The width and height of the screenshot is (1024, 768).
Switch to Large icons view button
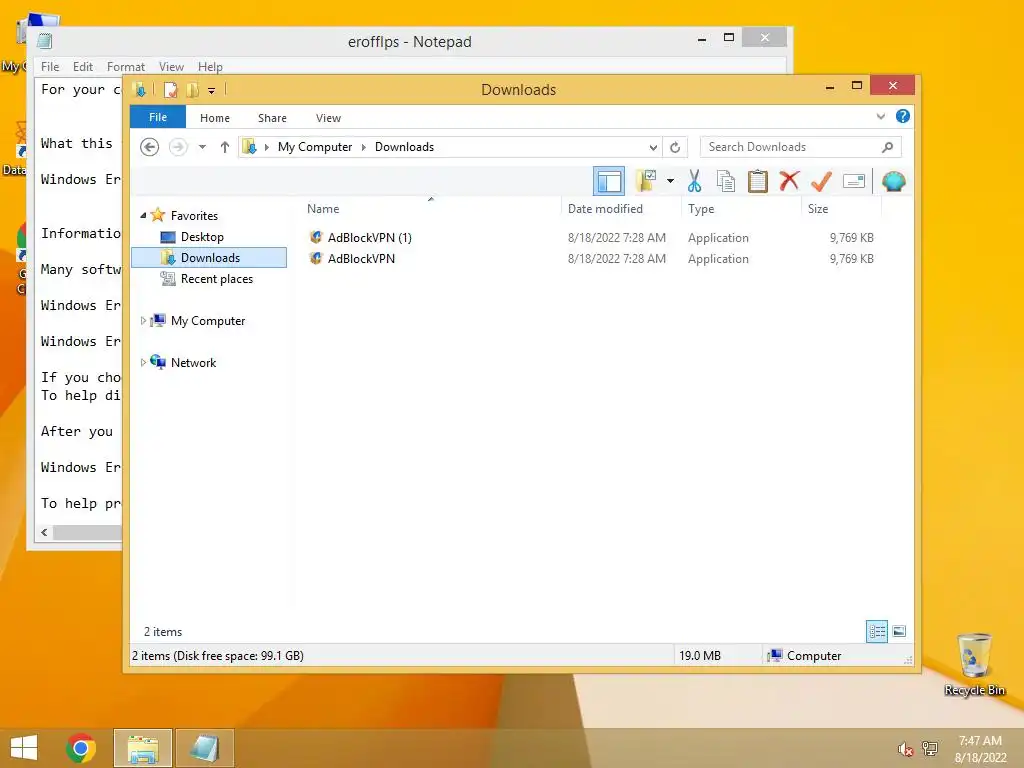pos(899,631)
